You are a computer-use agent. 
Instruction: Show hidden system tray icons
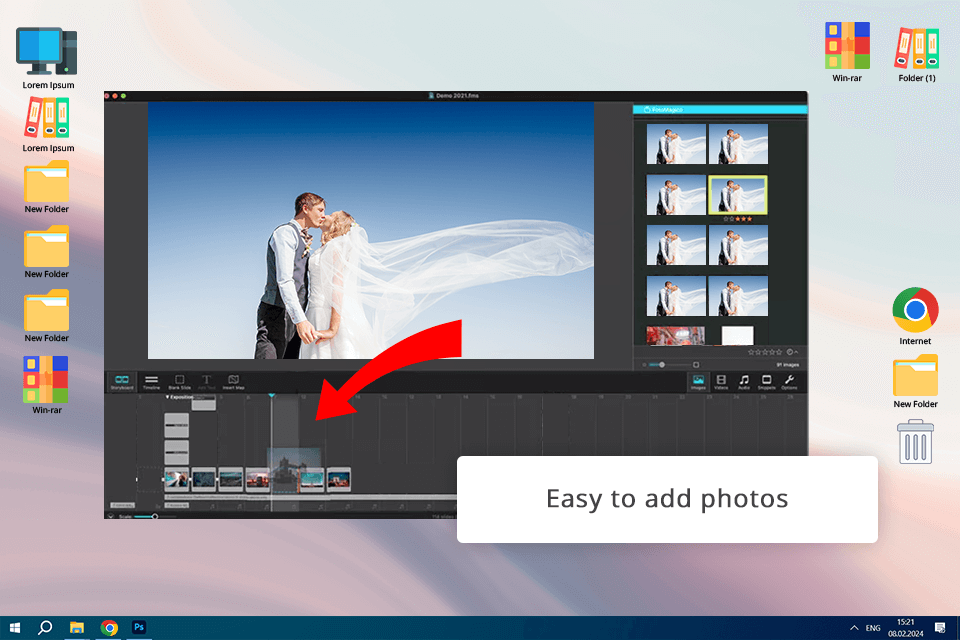point(854,628)
